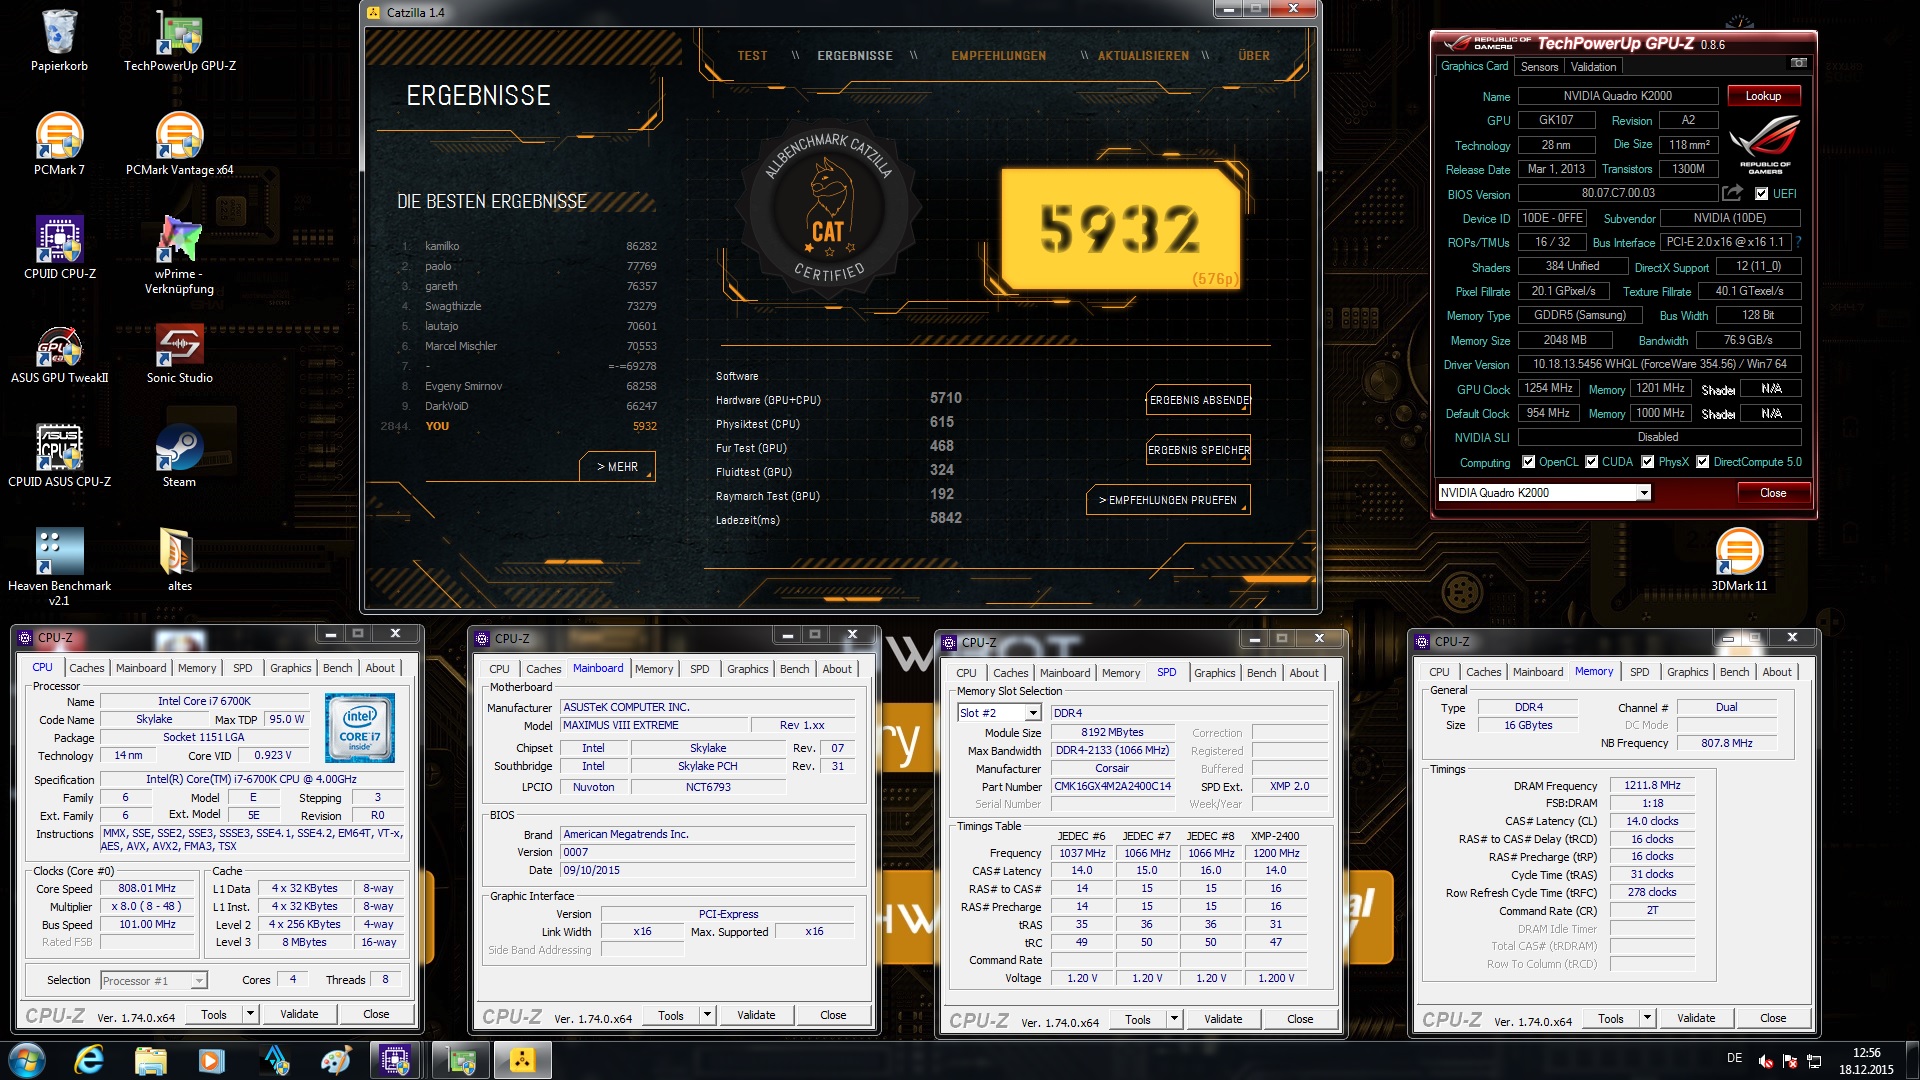Open the Paint taskbar icon
Viewport: 1920px width, 1080px height.
point(335,1060)
